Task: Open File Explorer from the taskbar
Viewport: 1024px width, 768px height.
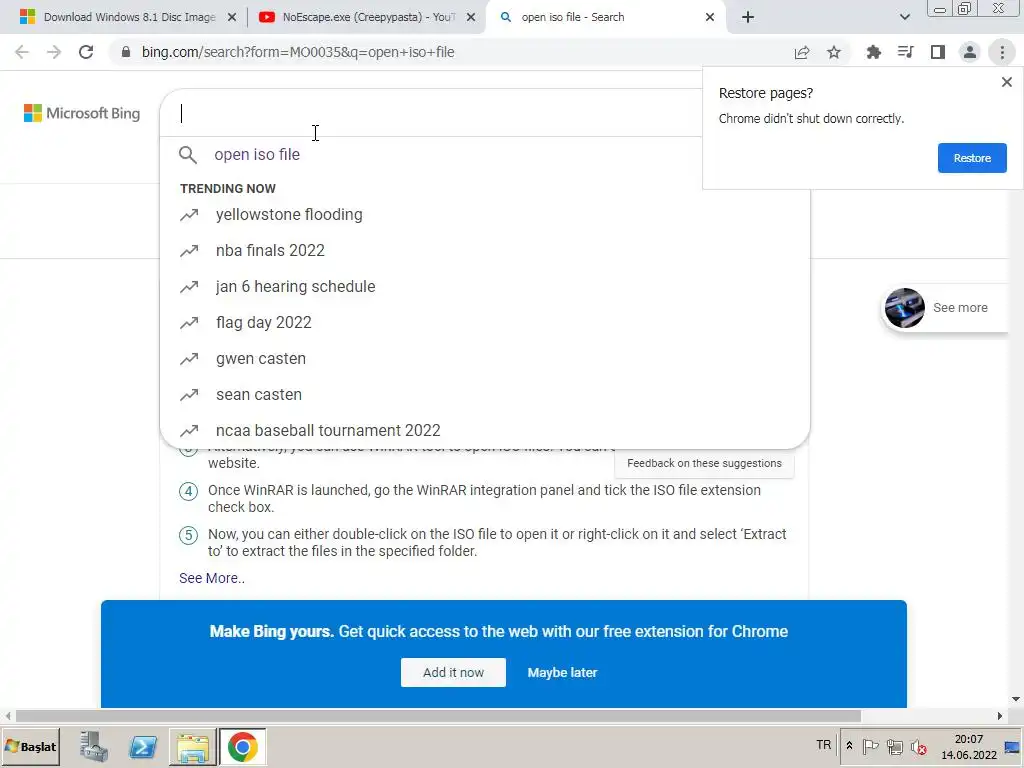Action: (193, 746)
